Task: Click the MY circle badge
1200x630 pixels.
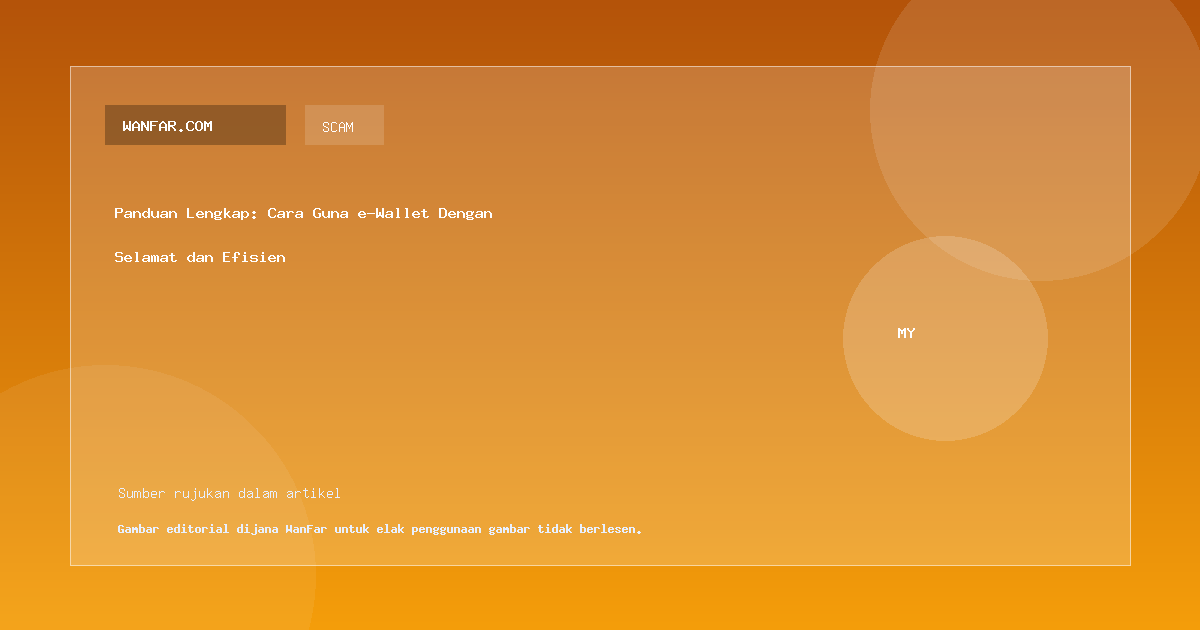Action: coord(945,338)
